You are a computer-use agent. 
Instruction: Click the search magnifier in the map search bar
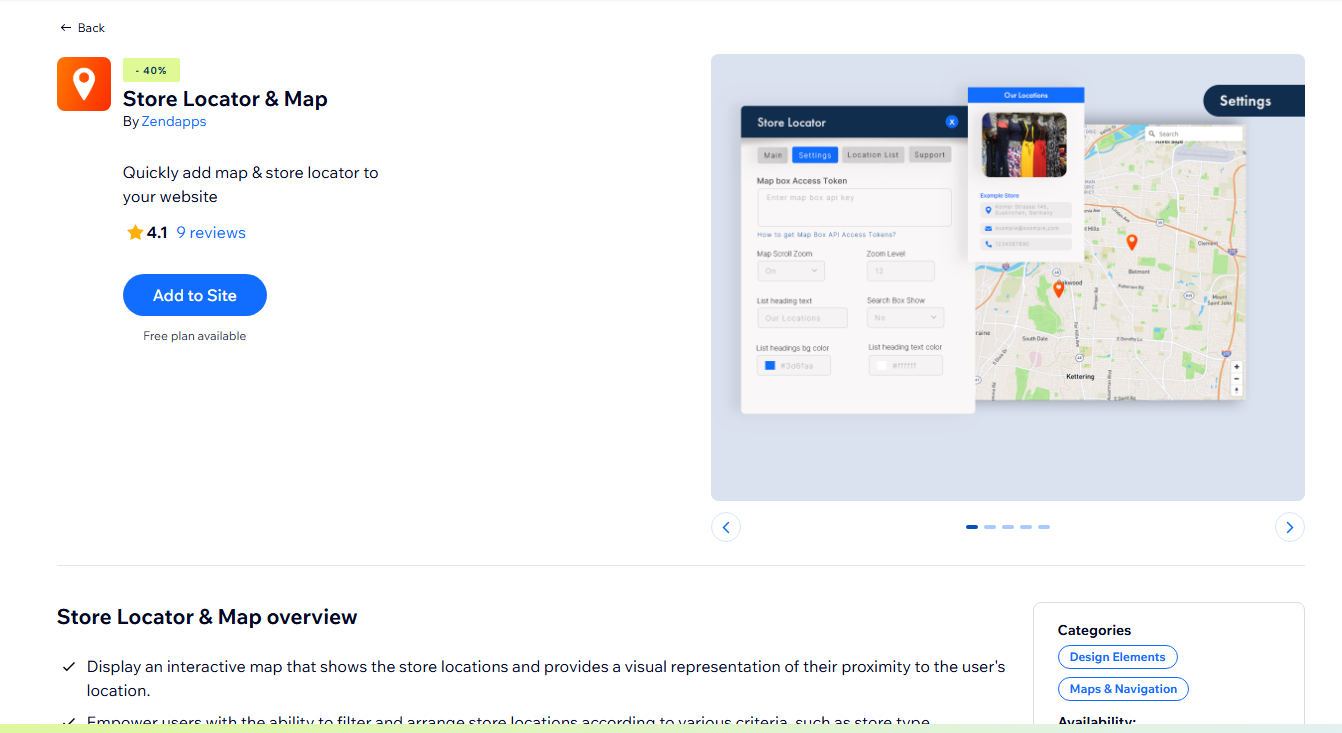click(x=1152, y=133)
